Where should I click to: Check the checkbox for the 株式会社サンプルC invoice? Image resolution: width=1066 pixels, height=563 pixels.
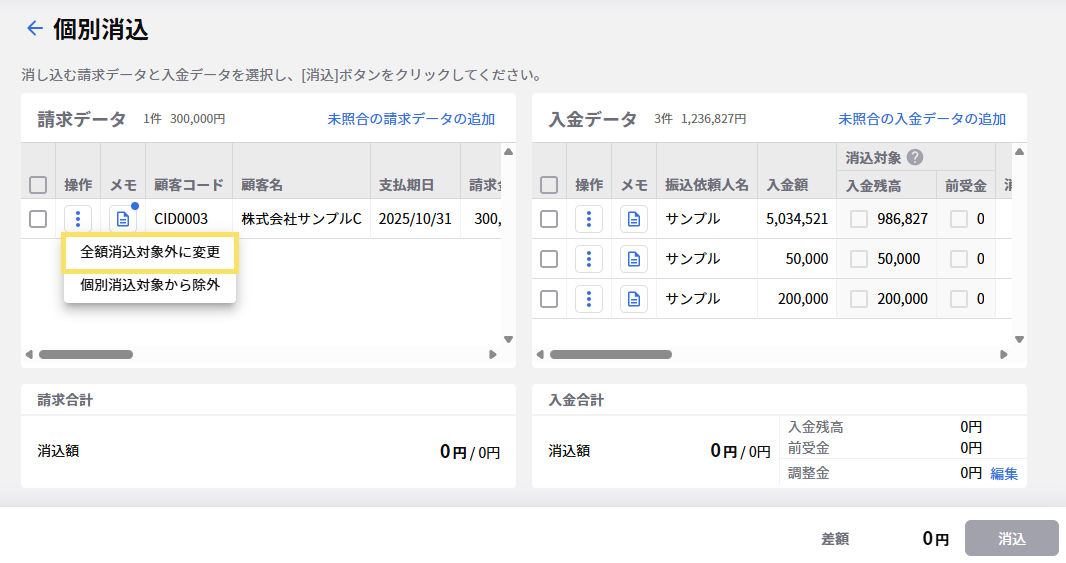pyautogui.click(x=38, y=219)
